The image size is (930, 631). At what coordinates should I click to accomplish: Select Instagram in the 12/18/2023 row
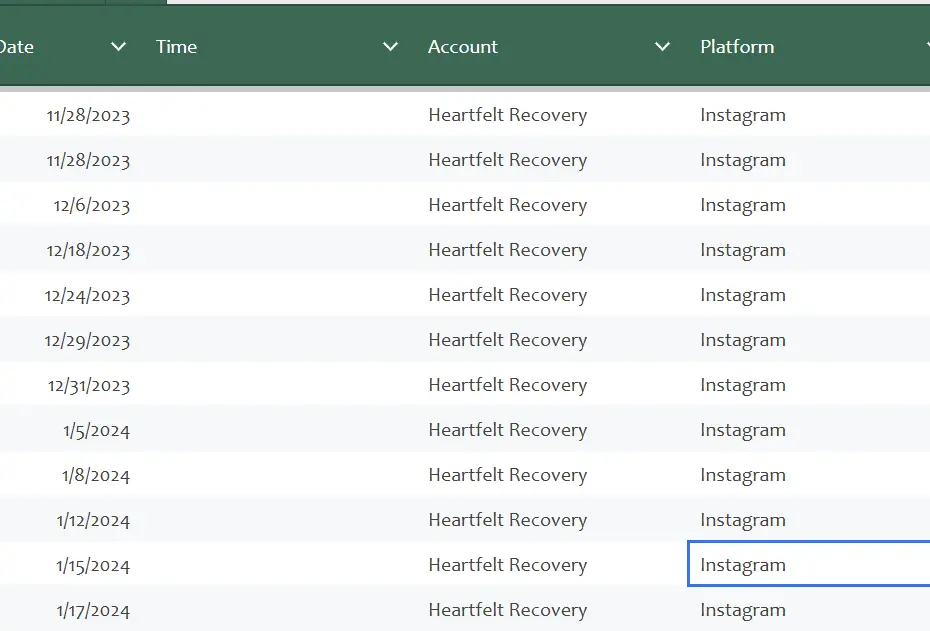743,250
